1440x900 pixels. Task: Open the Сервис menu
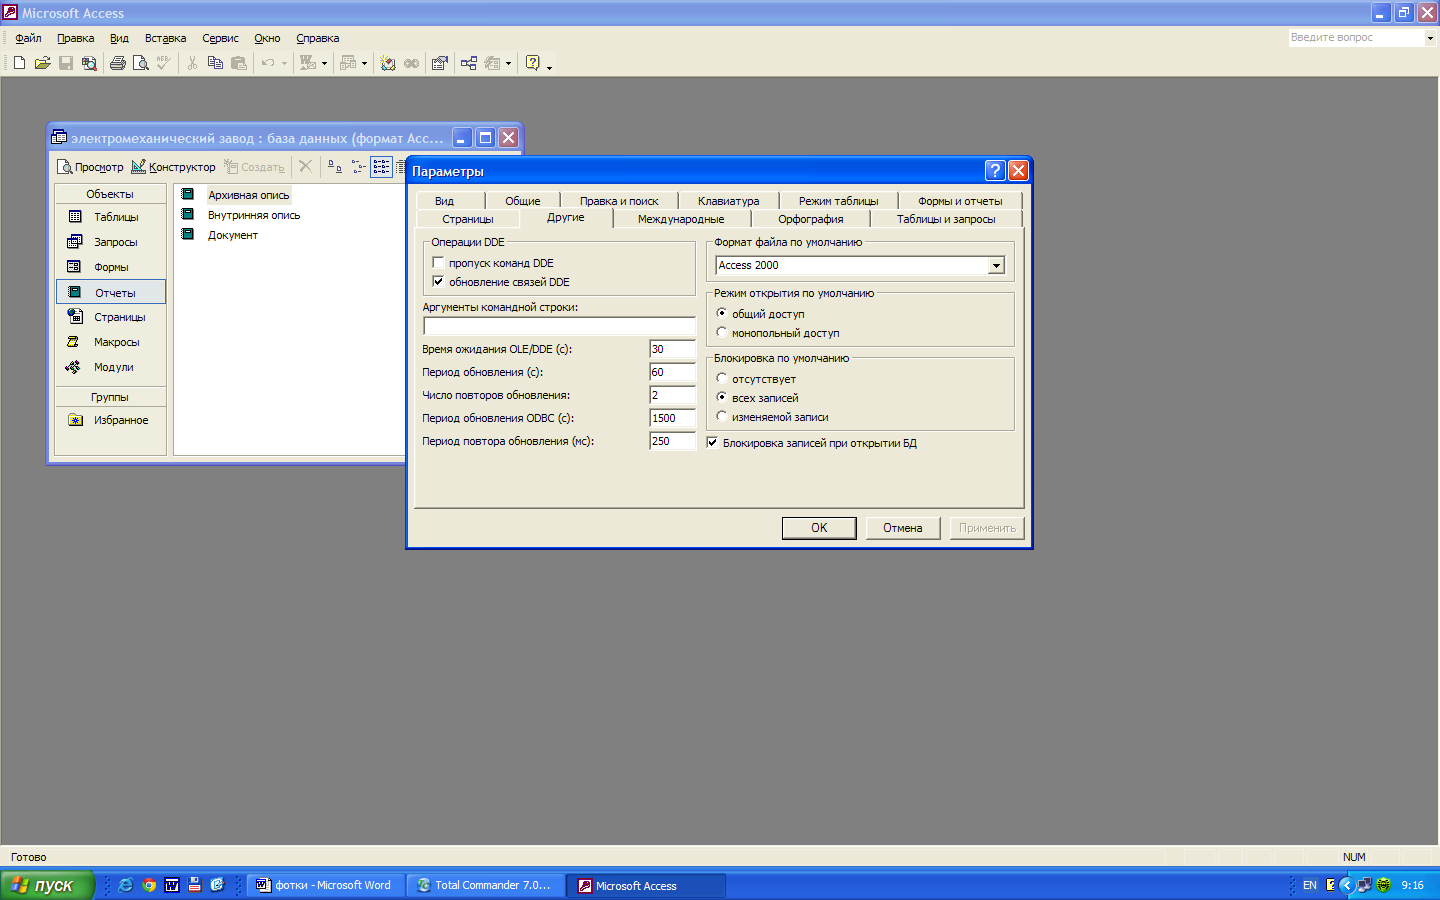220,38
